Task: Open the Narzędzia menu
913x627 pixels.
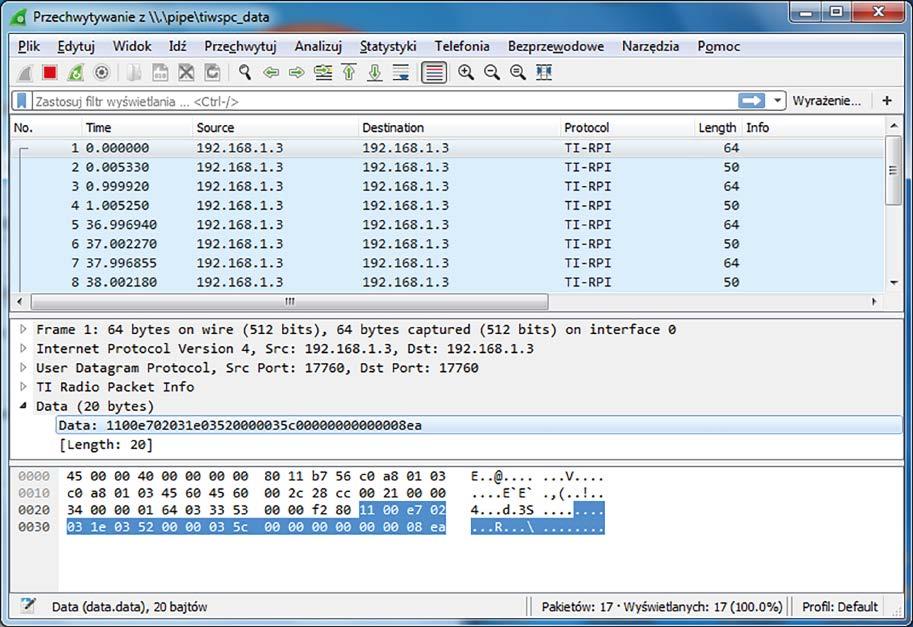Action: click(650, 47)
